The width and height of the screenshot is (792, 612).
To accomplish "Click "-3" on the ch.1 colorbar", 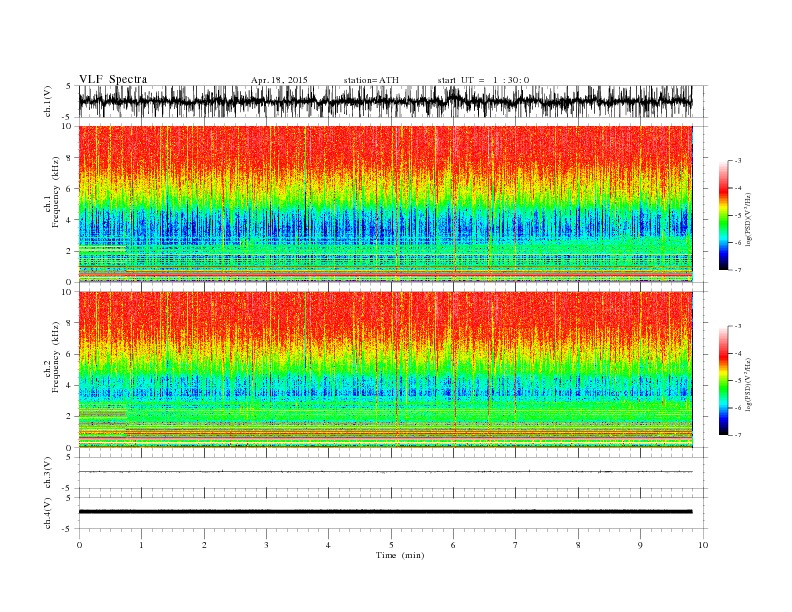I will coord(738,161).
